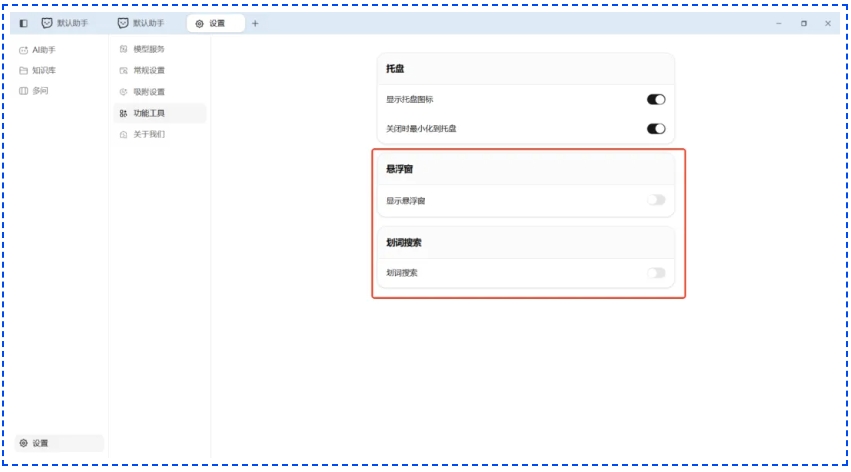This screenshot has height=472, width=851.
Task: Turn off 关闭时最小化到托盘 switch
Action: [656, 129]
